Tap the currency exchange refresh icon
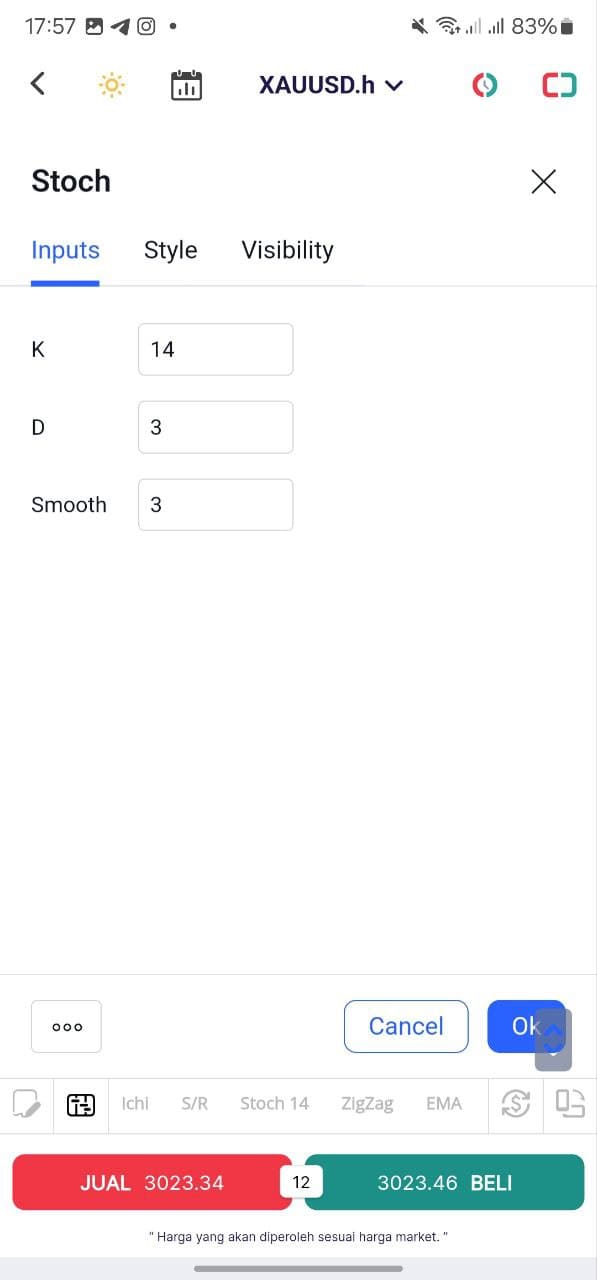 click(x=515, y=1104)
